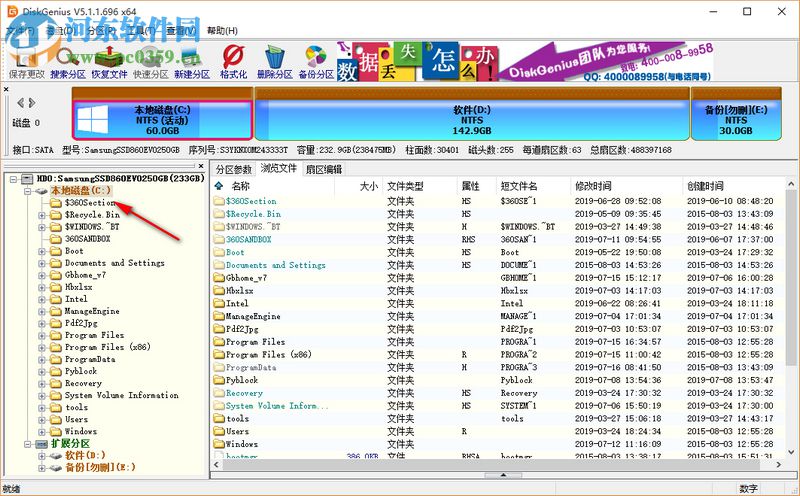Expand the Boot folder in tree
The width and height of the screenshot is (800, 496).
pyautogui.click(x=42, y=251)
